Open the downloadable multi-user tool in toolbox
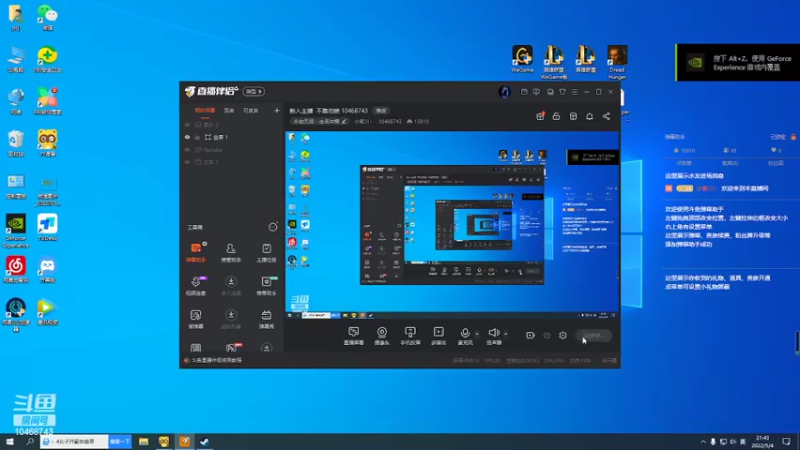Screen dimensions: 800x450 (x=231, y=286)
